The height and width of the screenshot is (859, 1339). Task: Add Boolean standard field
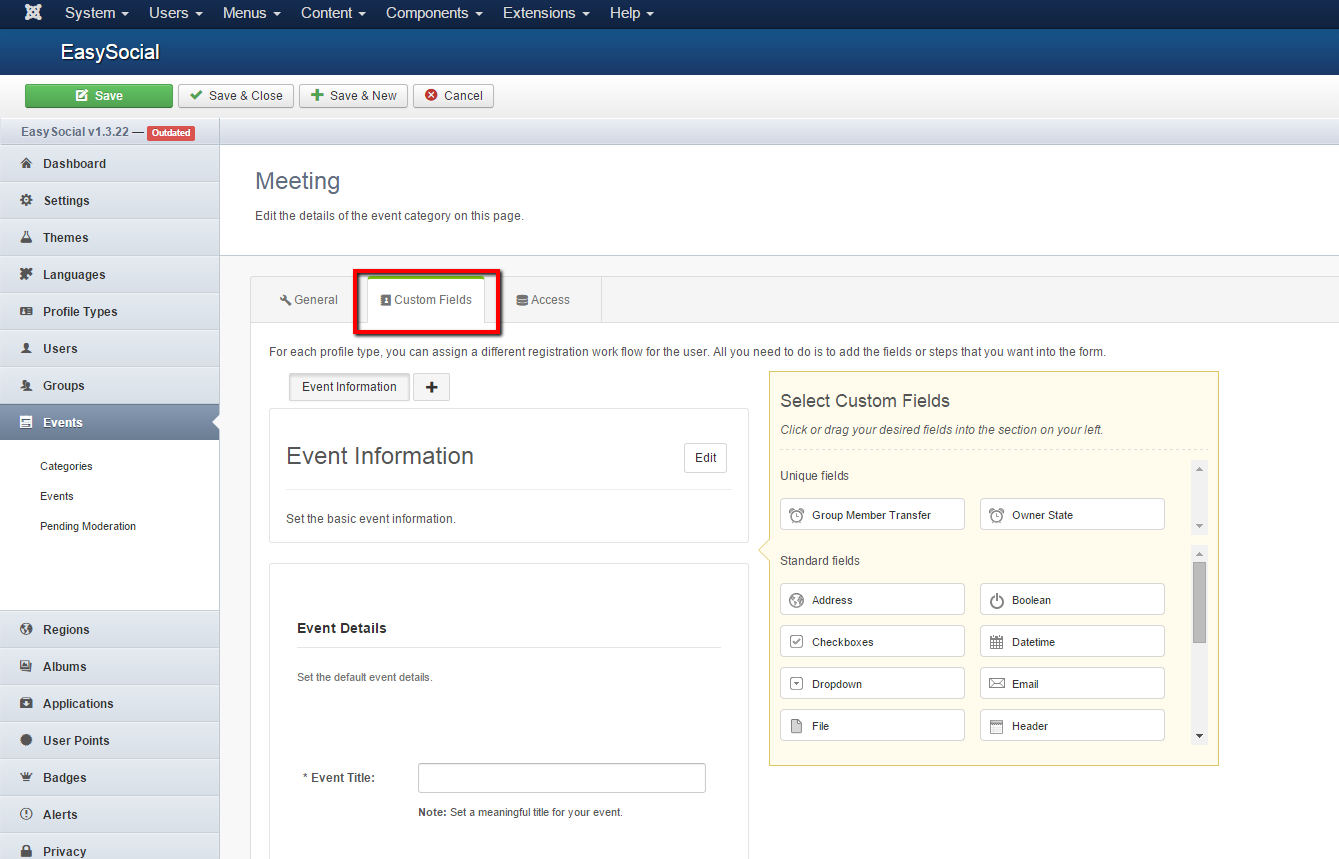coord(1072,600)
